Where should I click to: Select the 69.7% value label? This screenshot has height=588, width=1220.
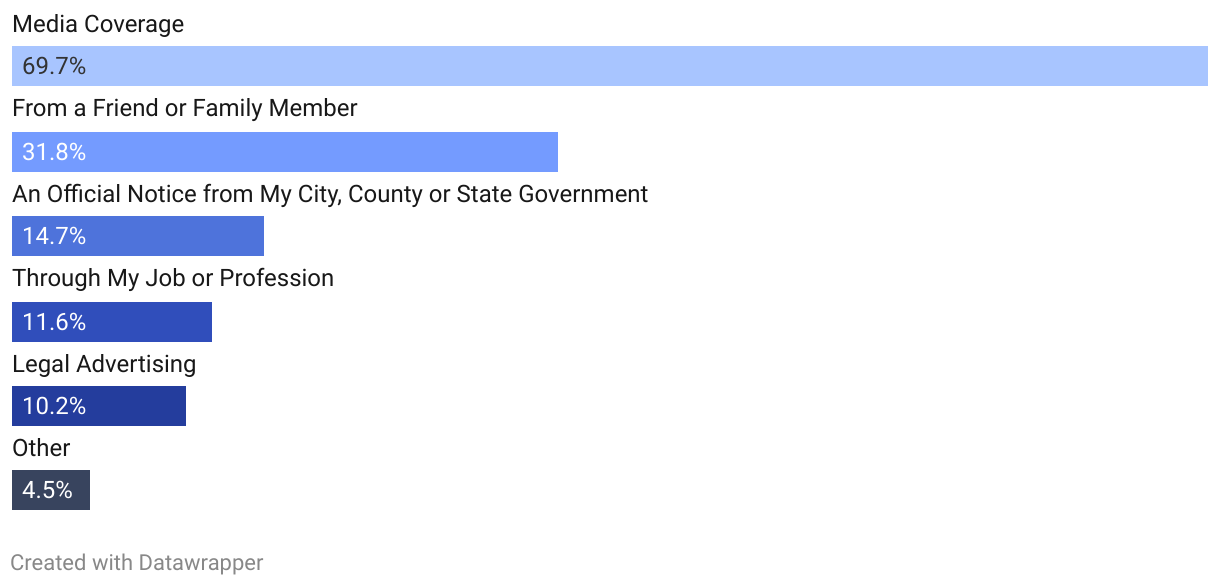[x=54, y=67]
